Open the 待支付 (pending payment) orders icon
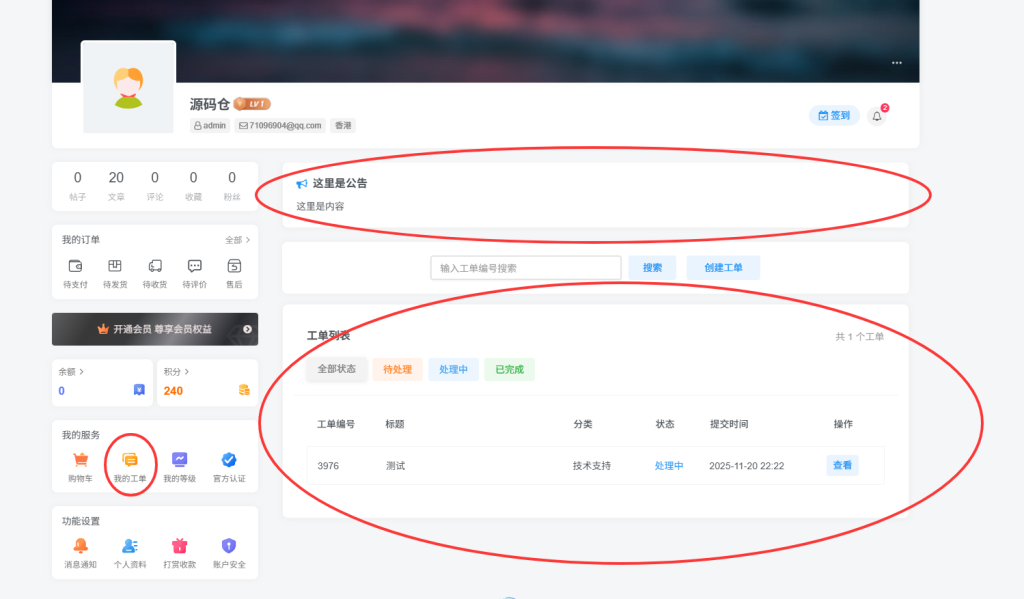Screen dimensions: 1024x599 77,268
